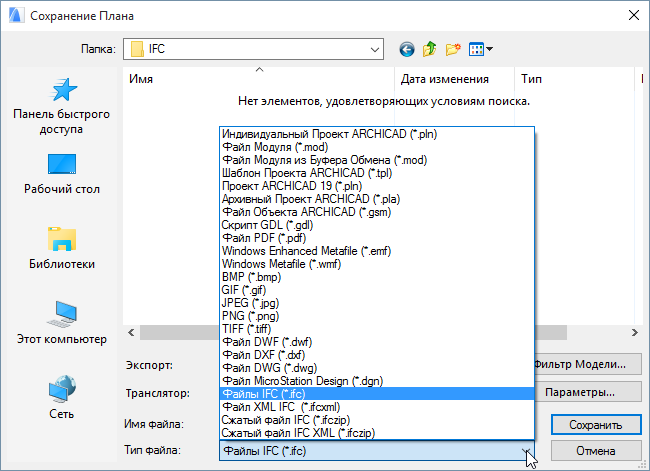Sort by Дата изменения column header
650x471 pixels.
pyautogui.click(x=454, y=79)
